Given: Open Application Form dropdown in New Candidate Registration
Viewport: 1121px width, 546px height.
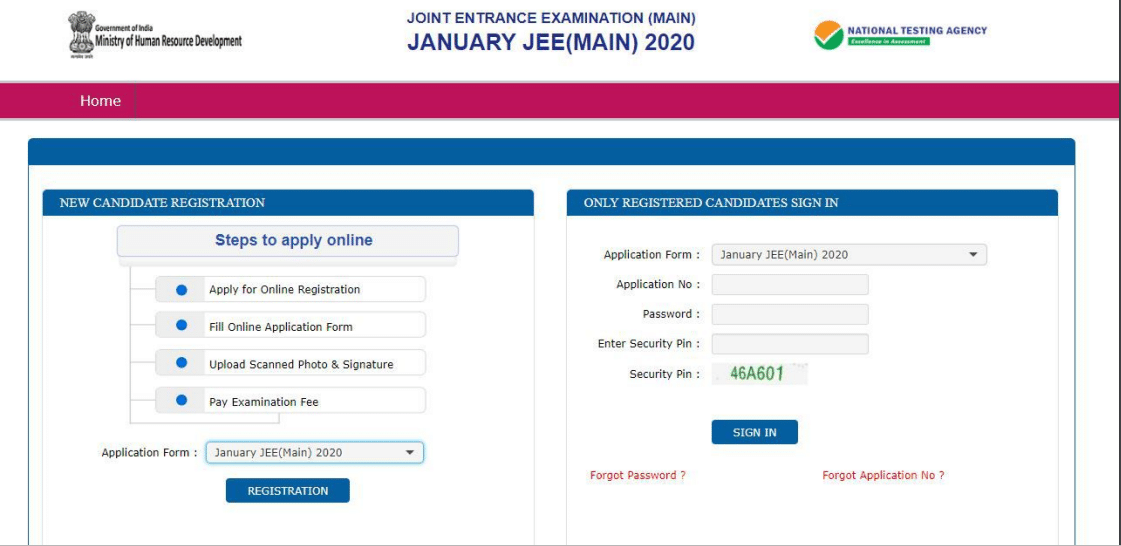Looking at the screenshot, I should [x=314, y=453].
